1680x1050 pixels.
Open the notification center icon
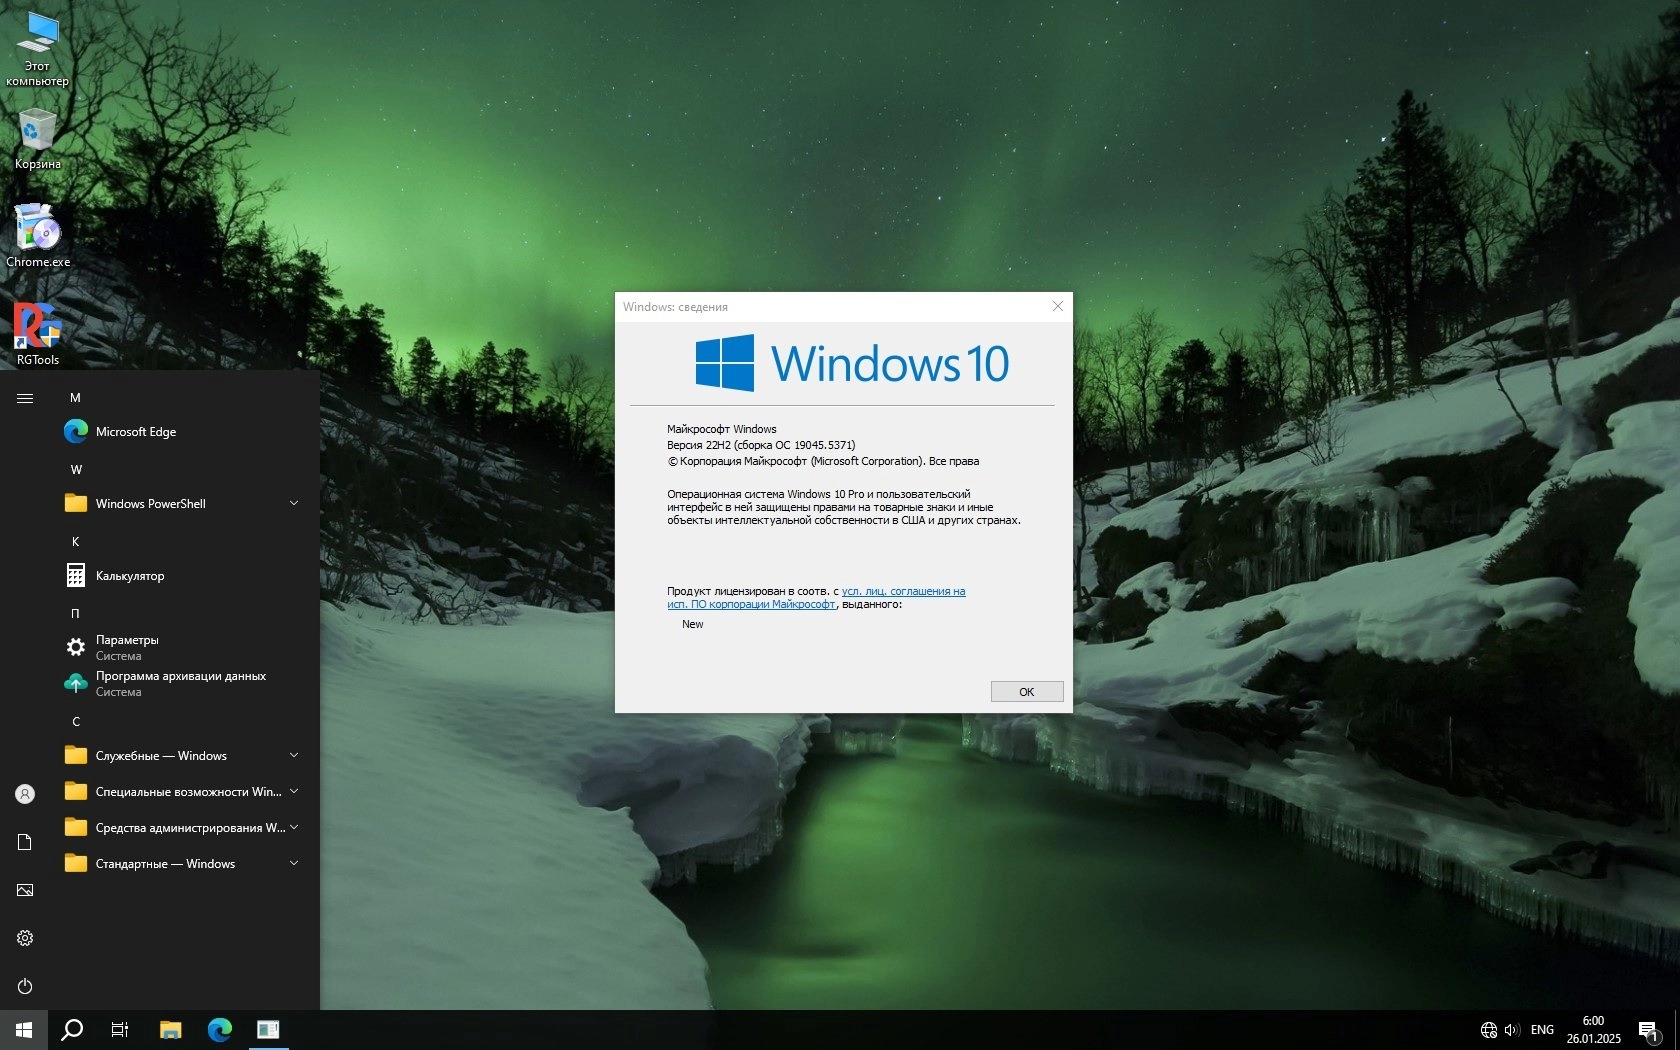1649,1031
